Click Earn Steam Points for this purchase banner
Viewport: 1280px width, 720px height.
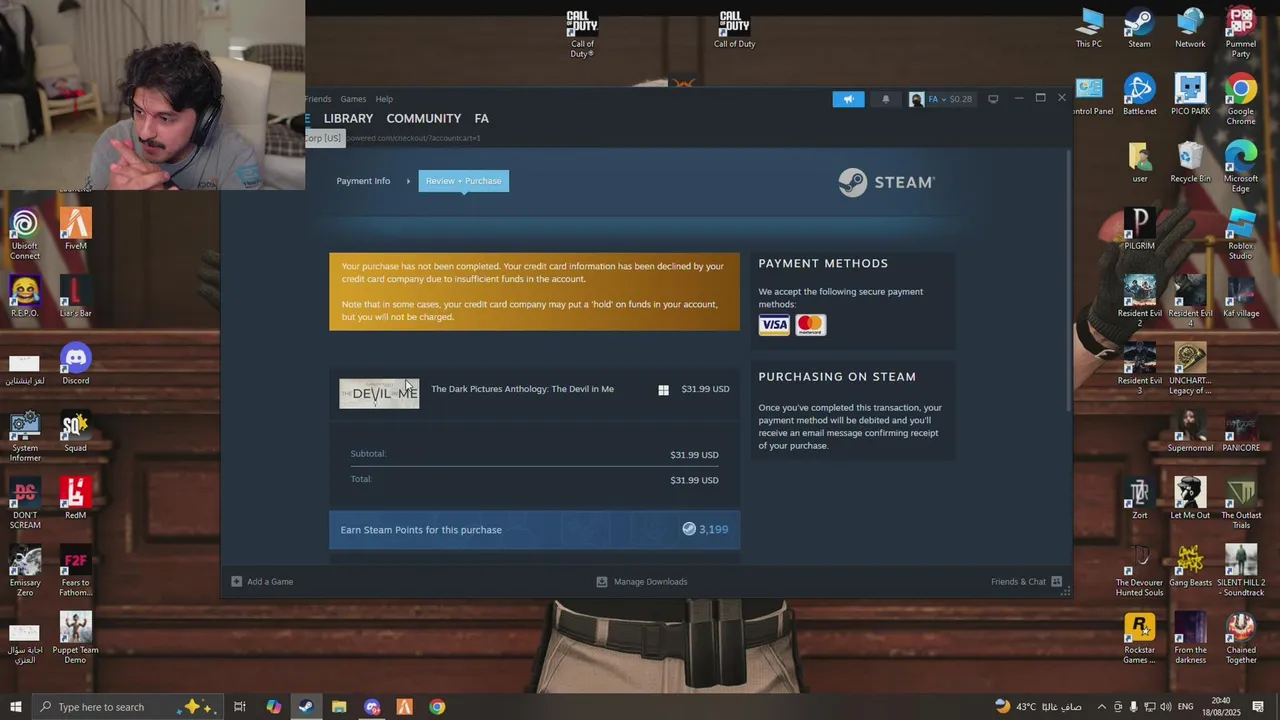coord(535,530)
